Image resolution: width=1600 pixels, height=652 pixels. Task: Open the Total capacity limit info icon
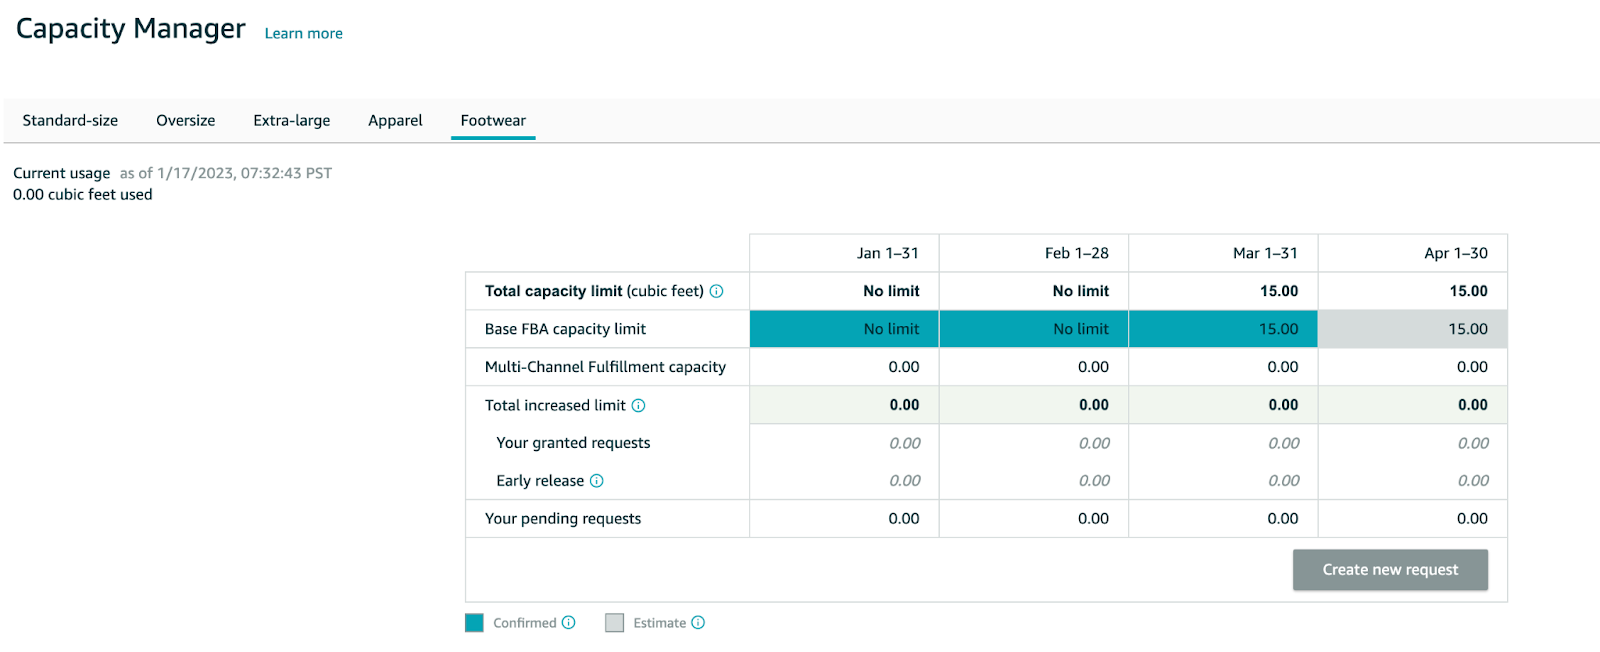716,291
